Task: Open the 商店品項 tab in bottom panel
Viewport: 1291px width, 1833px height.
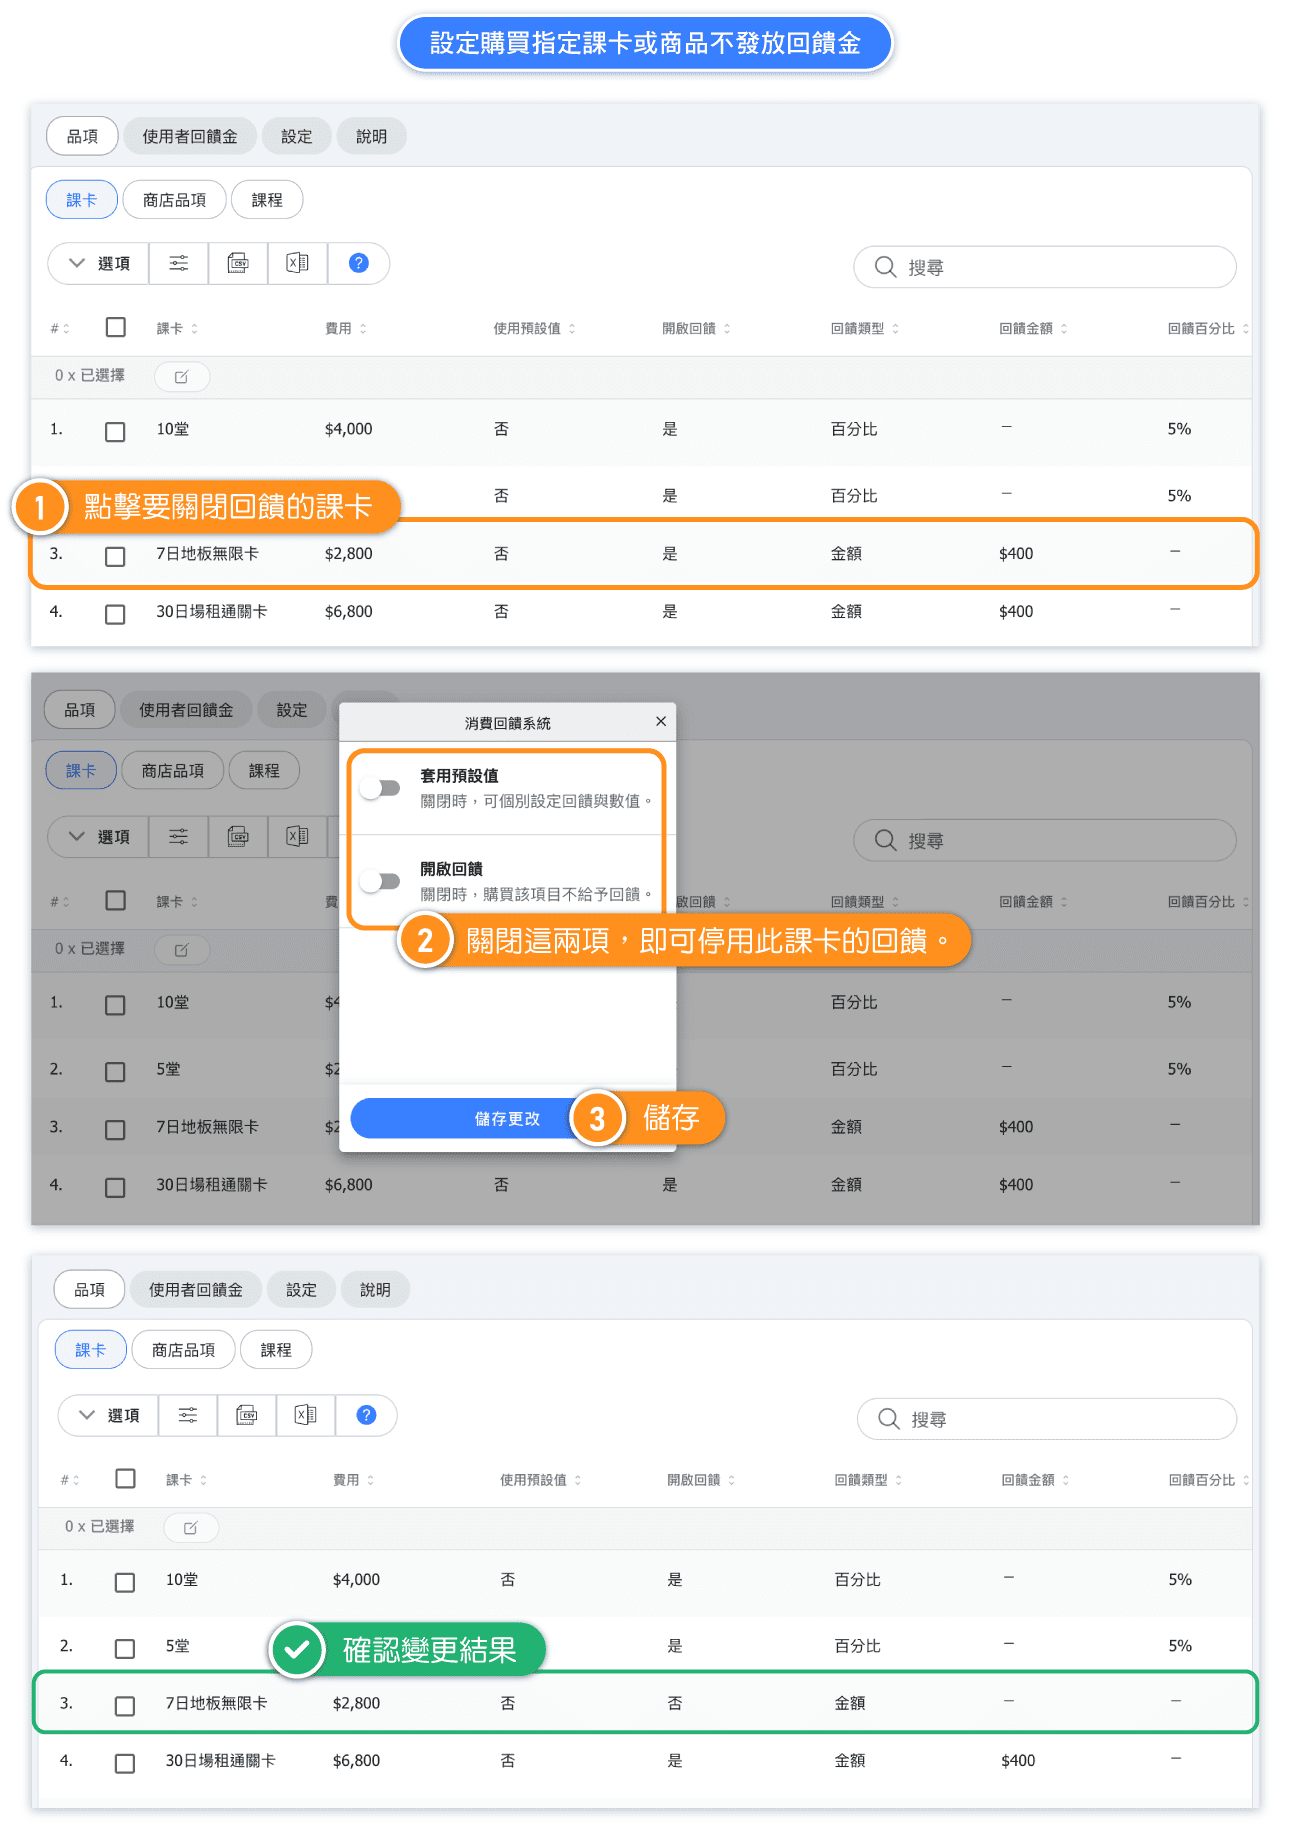Action: [x=183, y=1350]
